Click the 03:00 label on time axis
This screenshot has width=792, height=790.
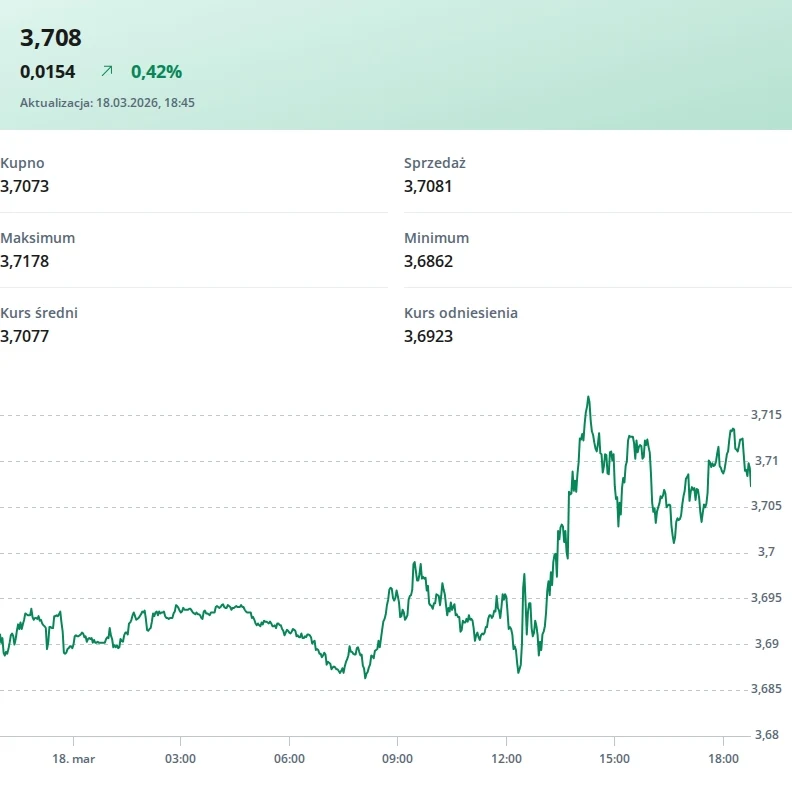(x=180, y=759)
